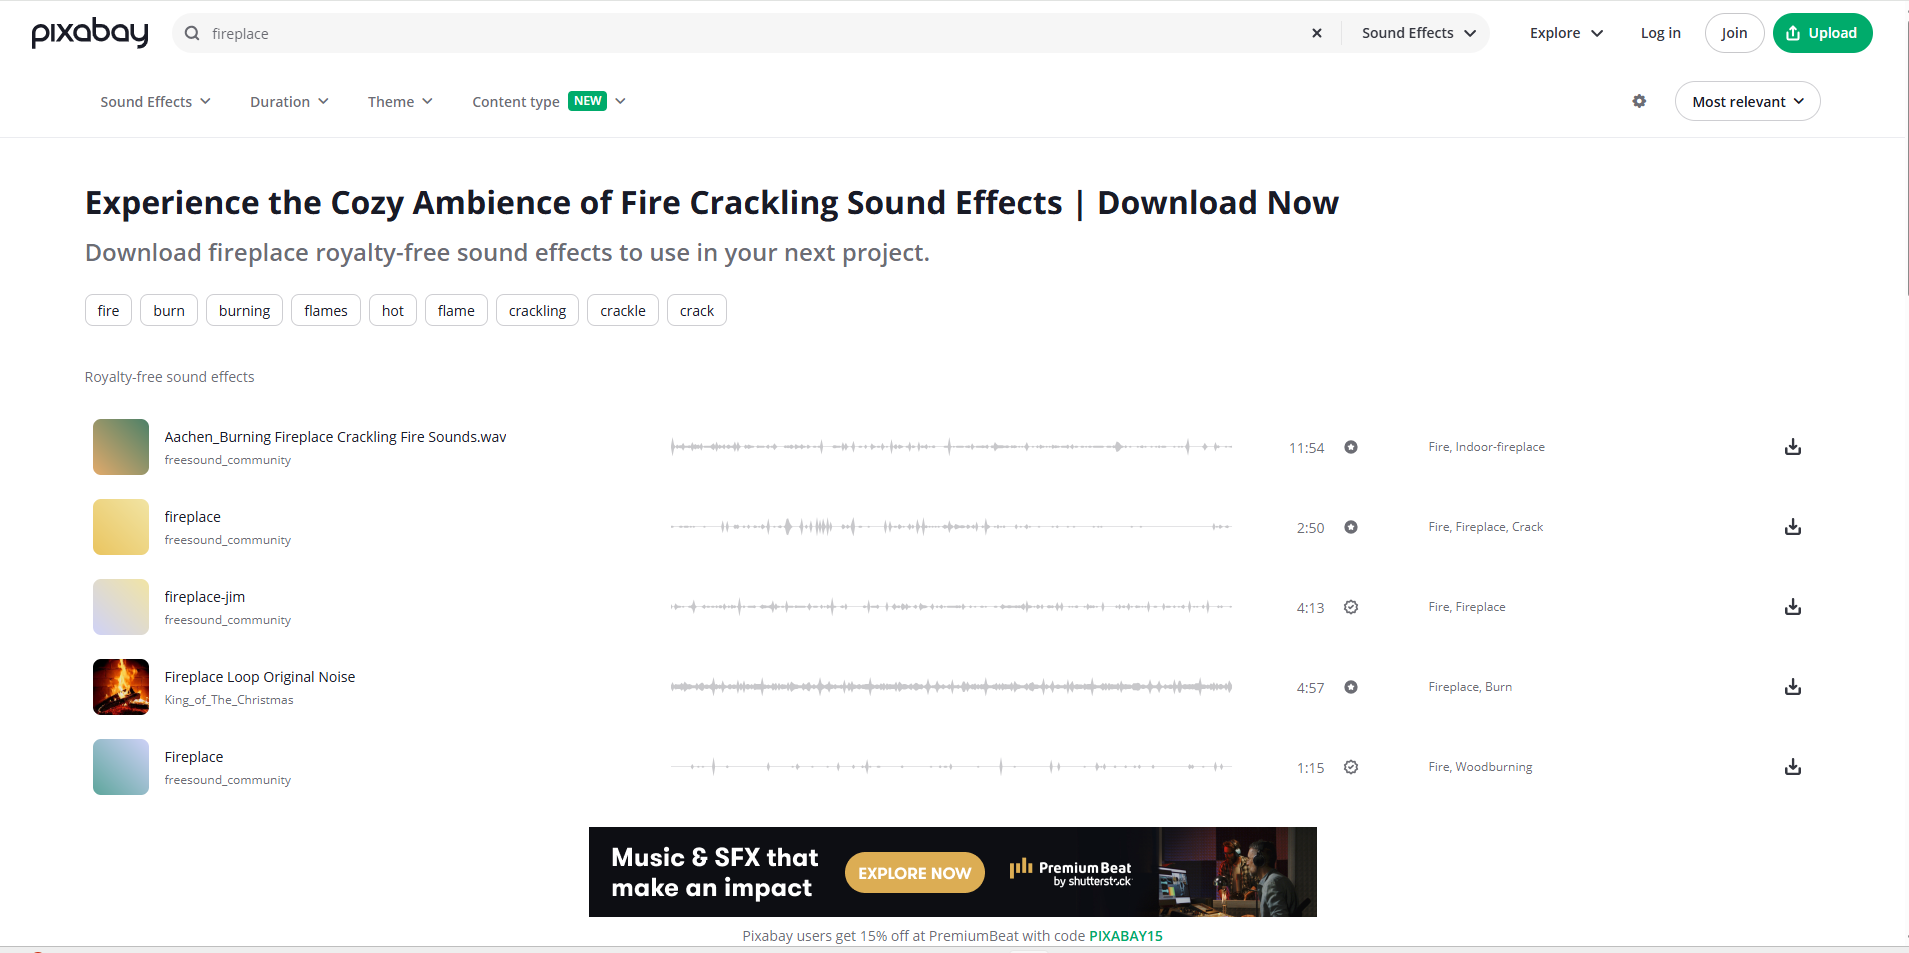Expand the Content type filter
Image resolution: width=1909 pixels, height=953 pixels.
(547, 101)
